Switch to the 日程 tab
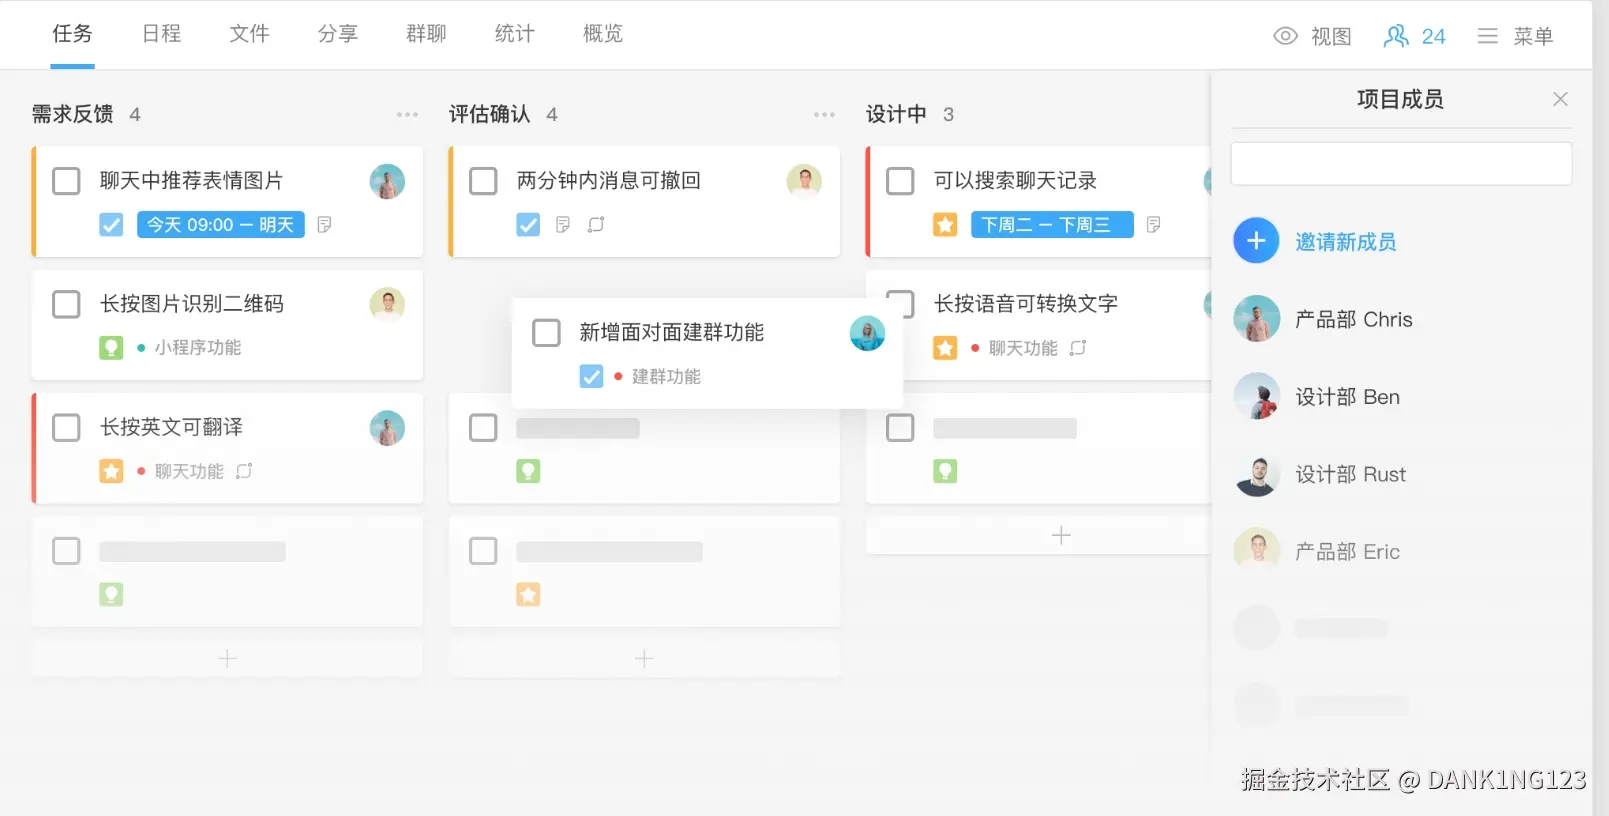This screenshot has height=816, width=1609. [161, 34]
